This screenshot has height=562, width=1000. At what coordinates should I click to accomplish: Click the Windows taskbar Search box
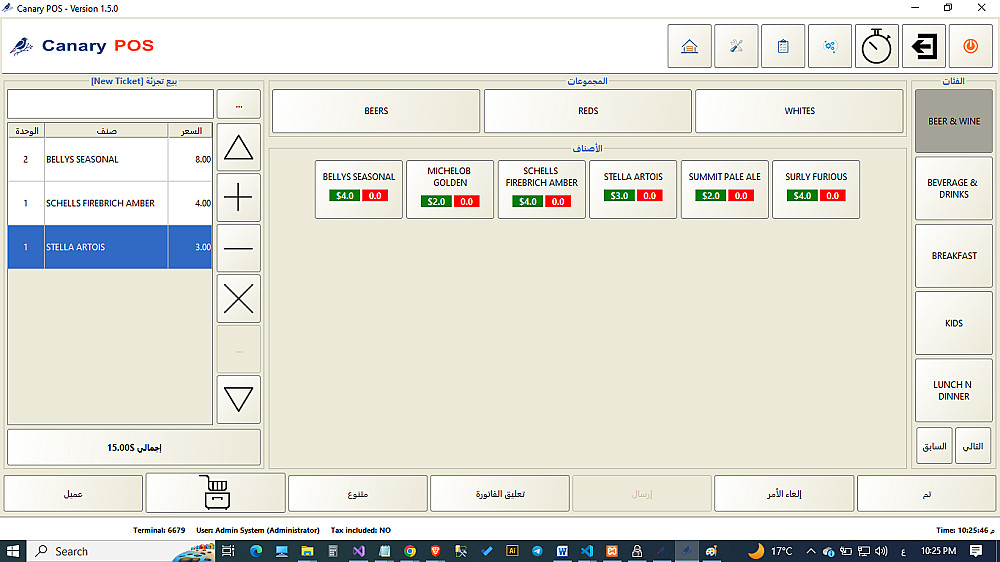click(x=121, y=551)
